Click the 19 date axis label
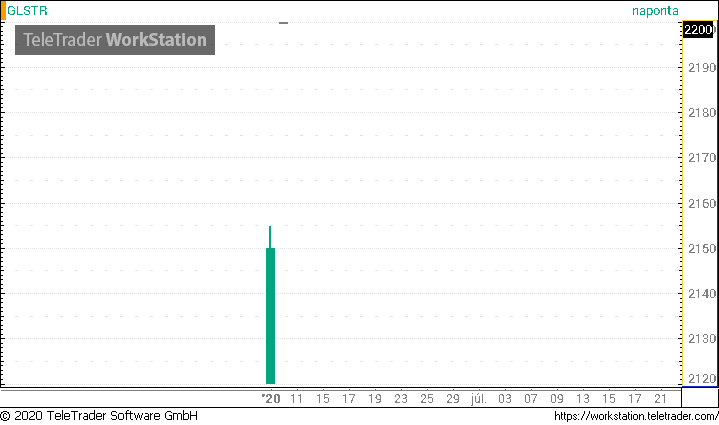This screenshot has width=719, height=425. (375, 398)
